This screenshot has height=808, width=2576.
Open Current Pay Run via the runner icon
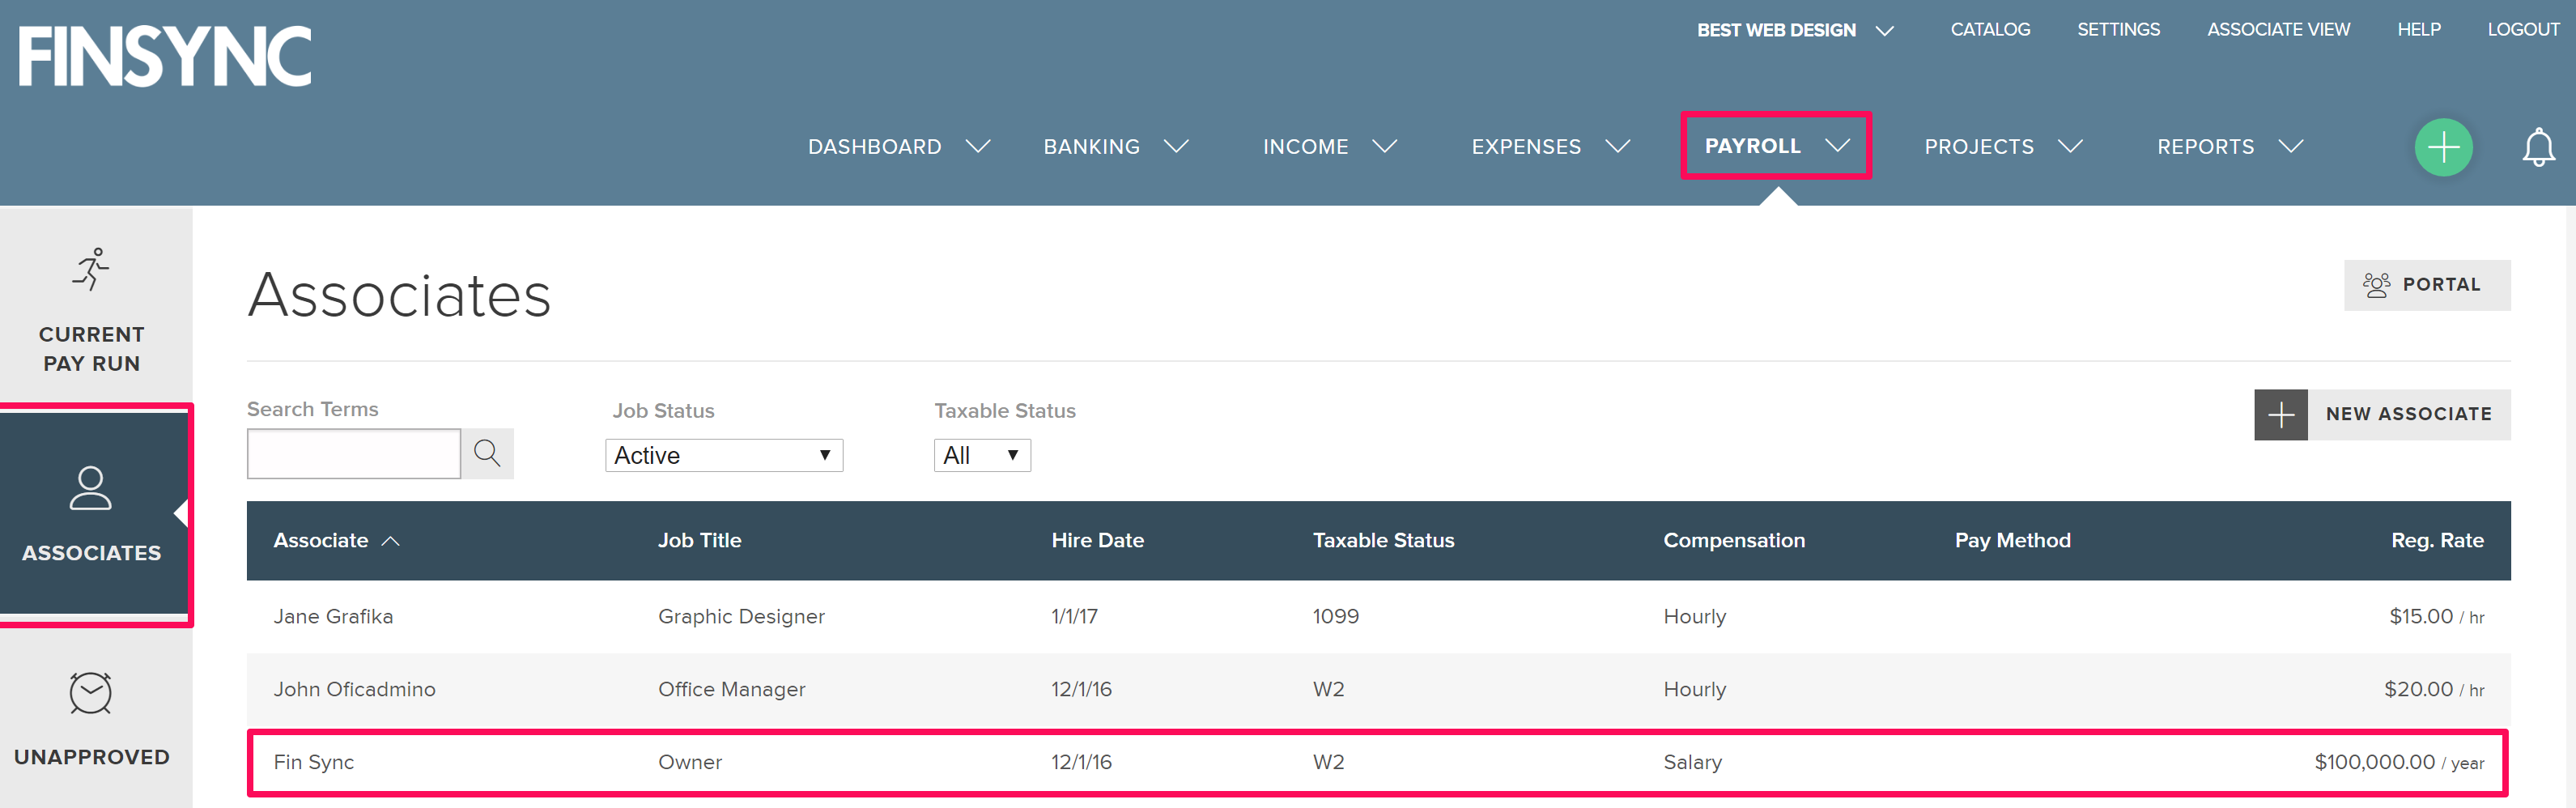click(91, 268)
